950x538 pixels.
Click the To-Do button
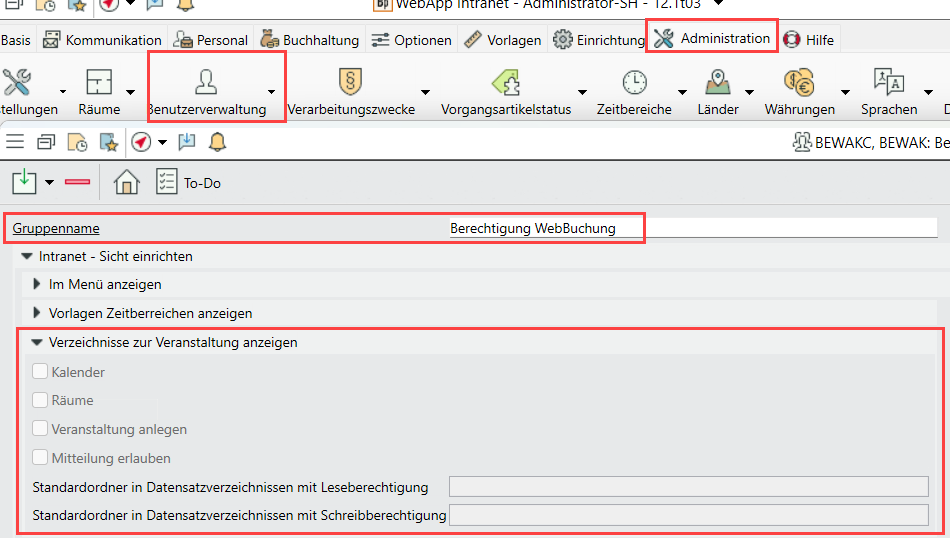[x=189, y=183]
